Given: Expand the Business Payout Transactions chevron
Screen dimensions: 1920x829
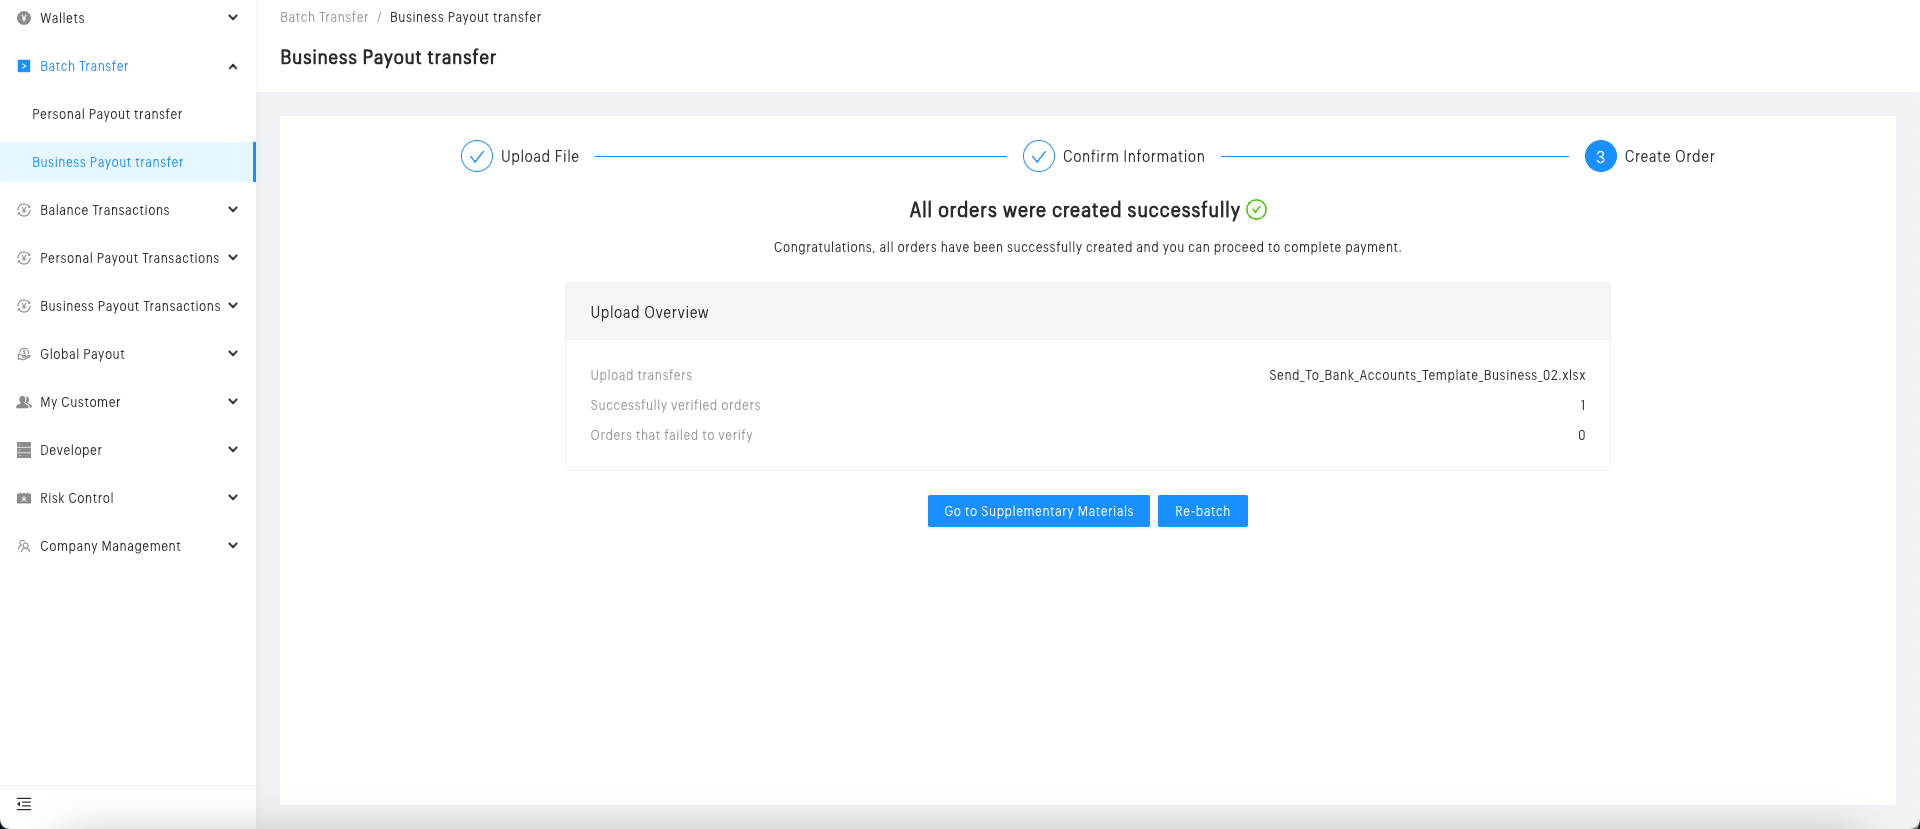Looking at the screenshot, I should coord(233,306).
